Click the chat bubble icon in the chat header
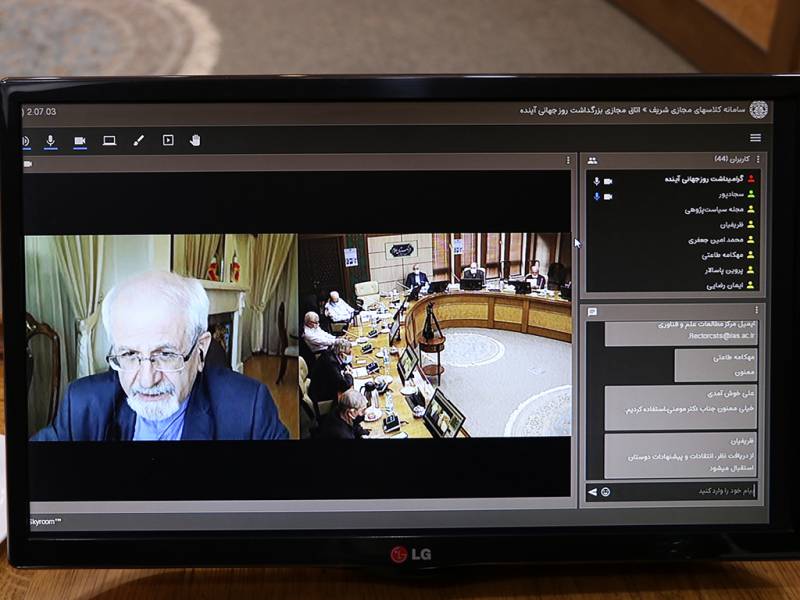Viewport: 800px width, 600px height. coord(592,312)
